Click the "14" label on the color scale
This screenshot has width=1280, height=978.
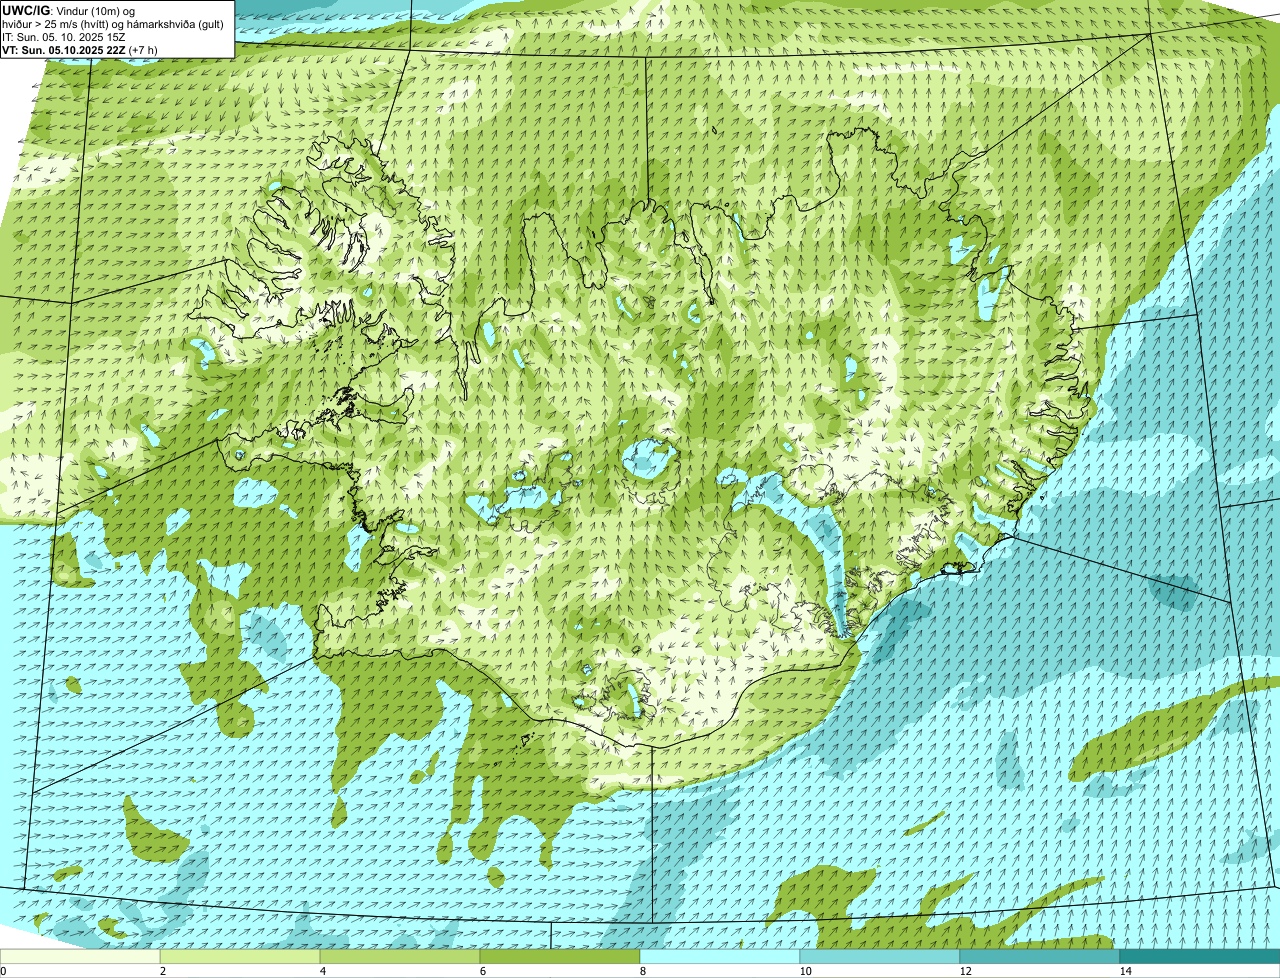point(1125,971)
